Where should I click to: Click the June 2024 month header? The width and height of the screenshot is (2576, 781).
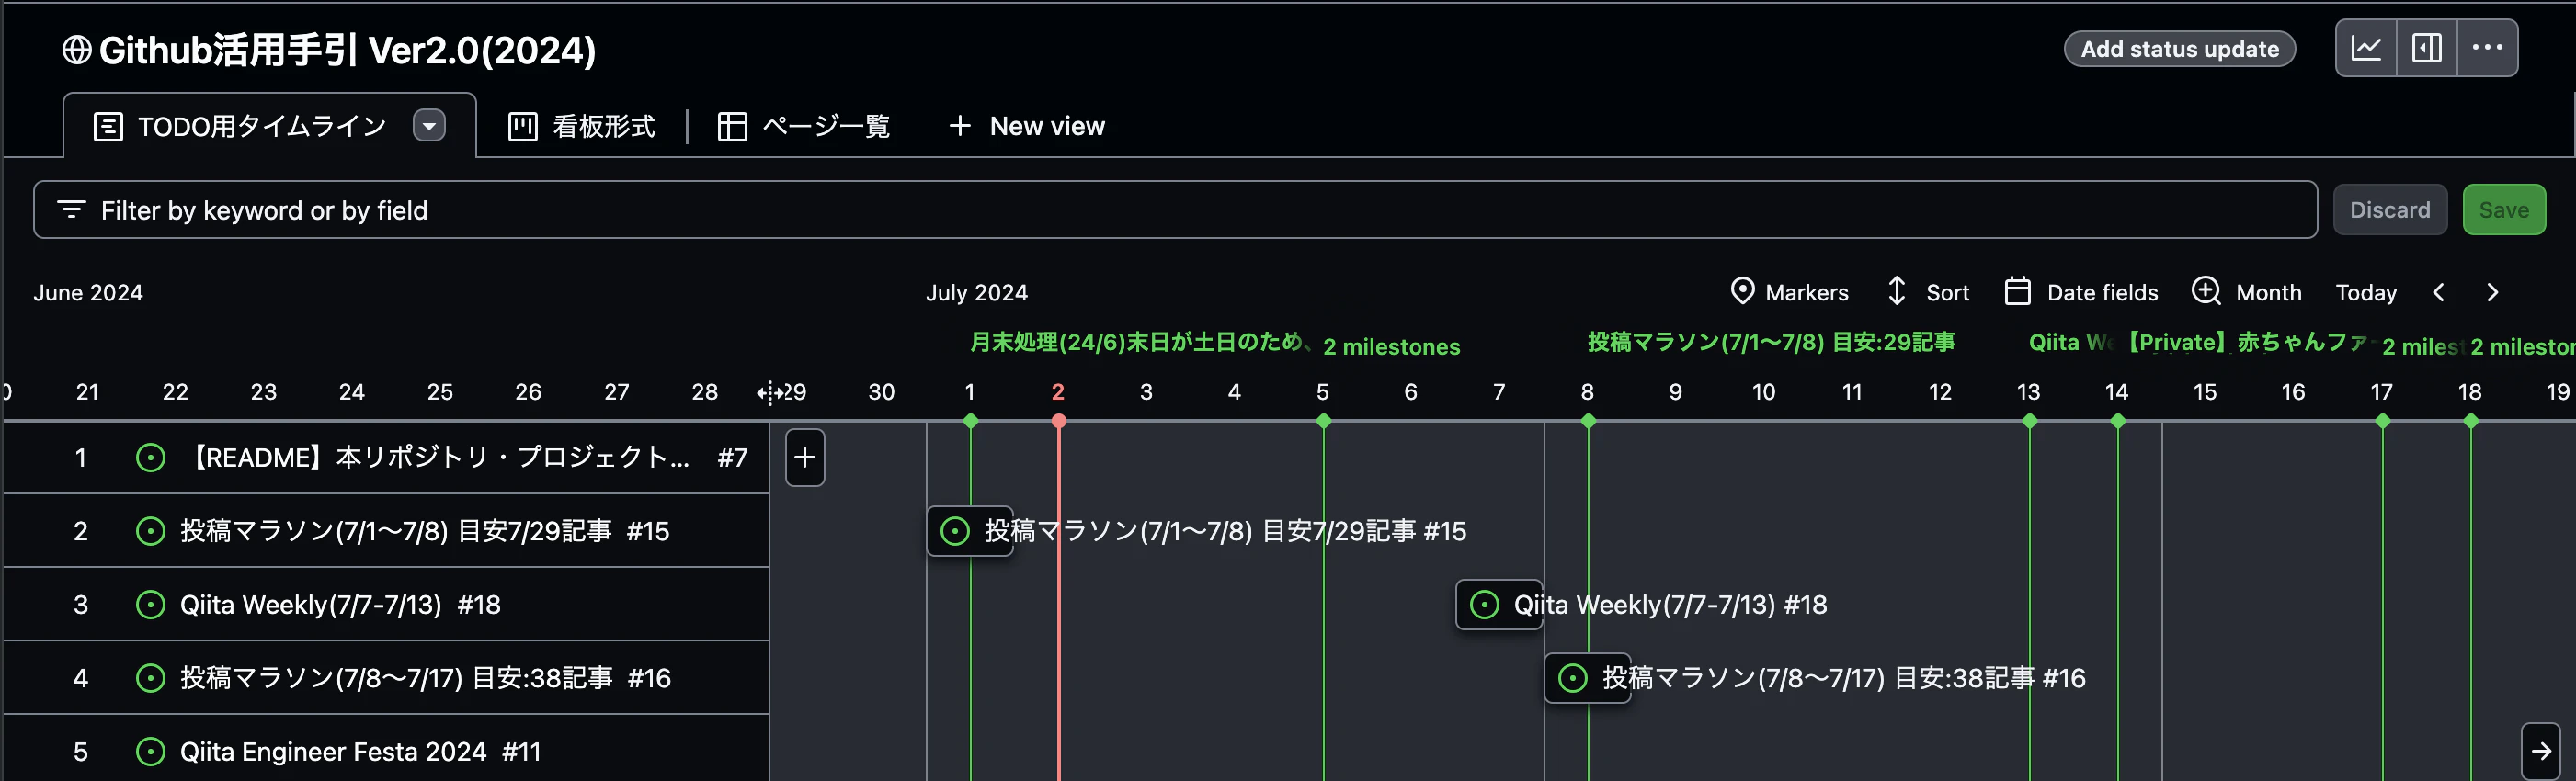click(88, 293)
